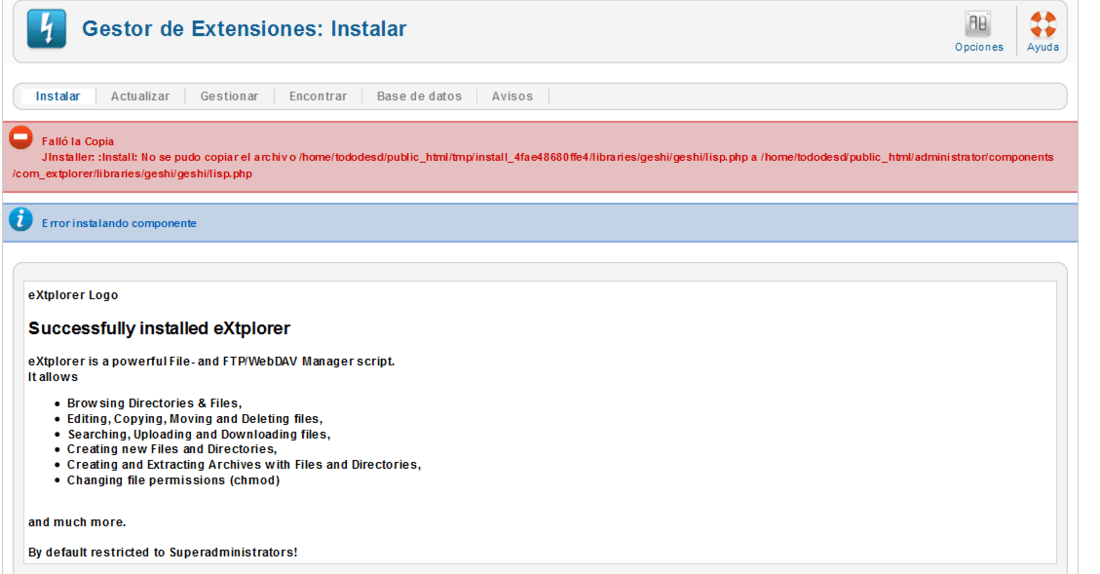Viewport: 1100px width, 574px height.
Task: Click the blue information icon
Action: [21, 220]
